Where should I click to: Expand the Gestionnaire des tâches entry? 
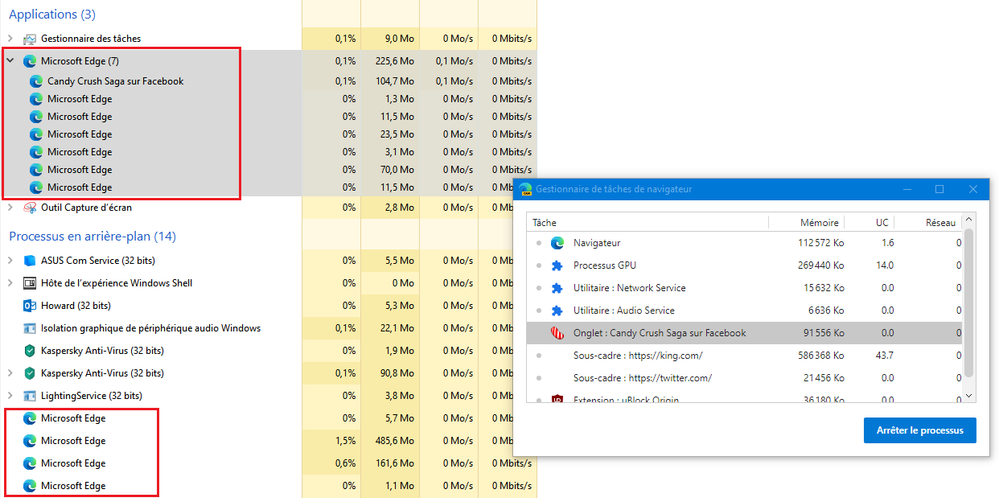[x=10, y=39]
